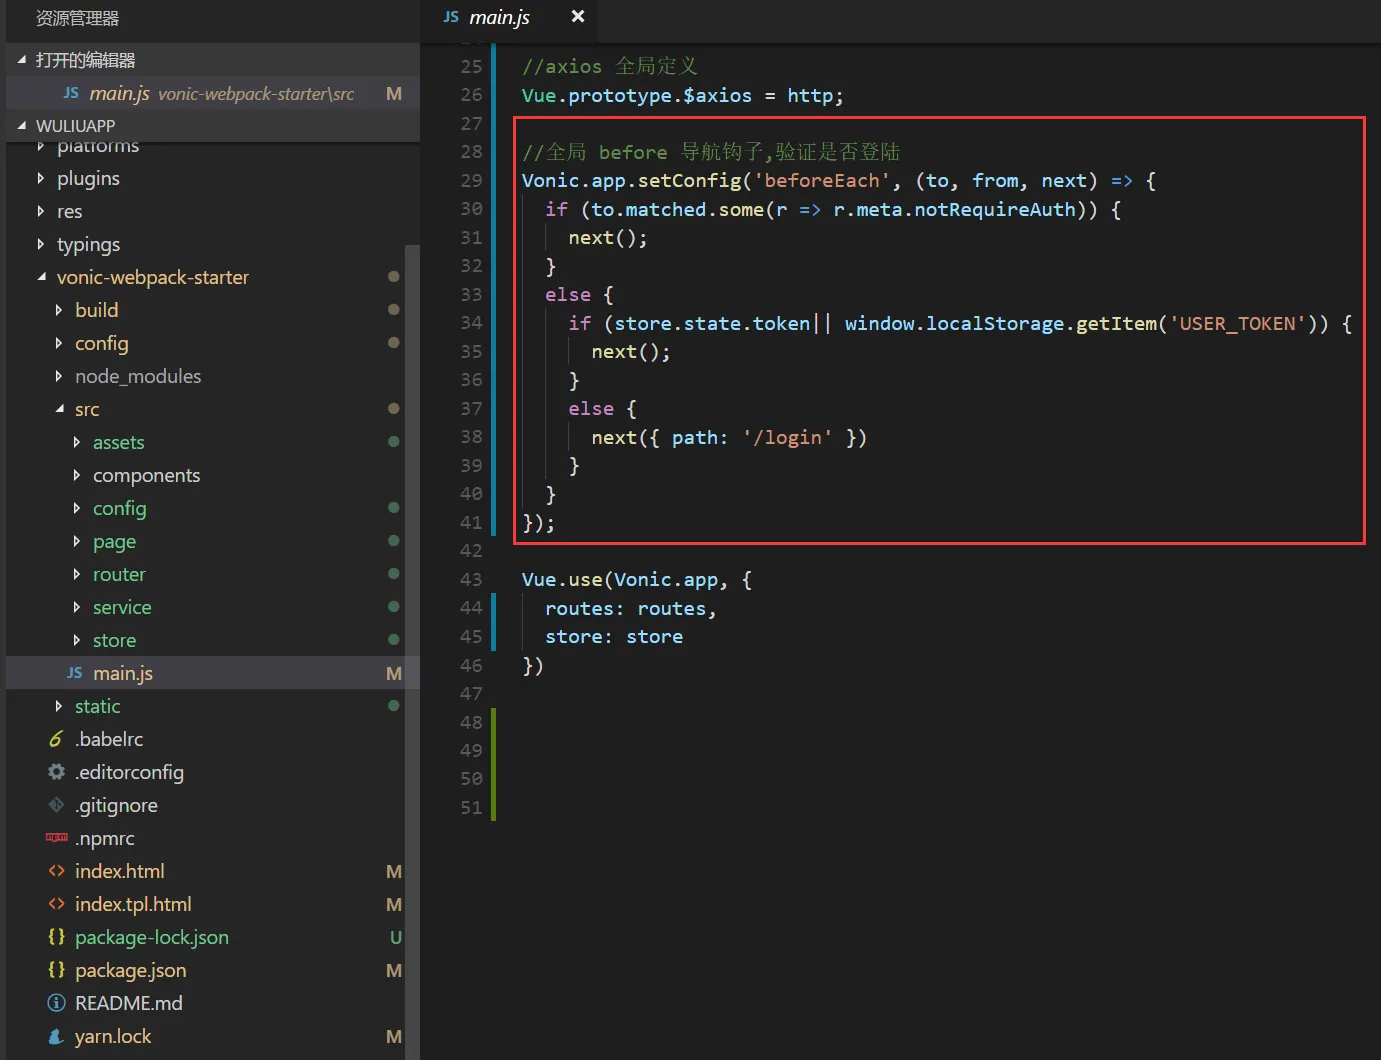Screen dimensions: 1381x1060
Task: Place cursor on 'USER_TOKEN' string in code
Action: tap(1237, 323)
